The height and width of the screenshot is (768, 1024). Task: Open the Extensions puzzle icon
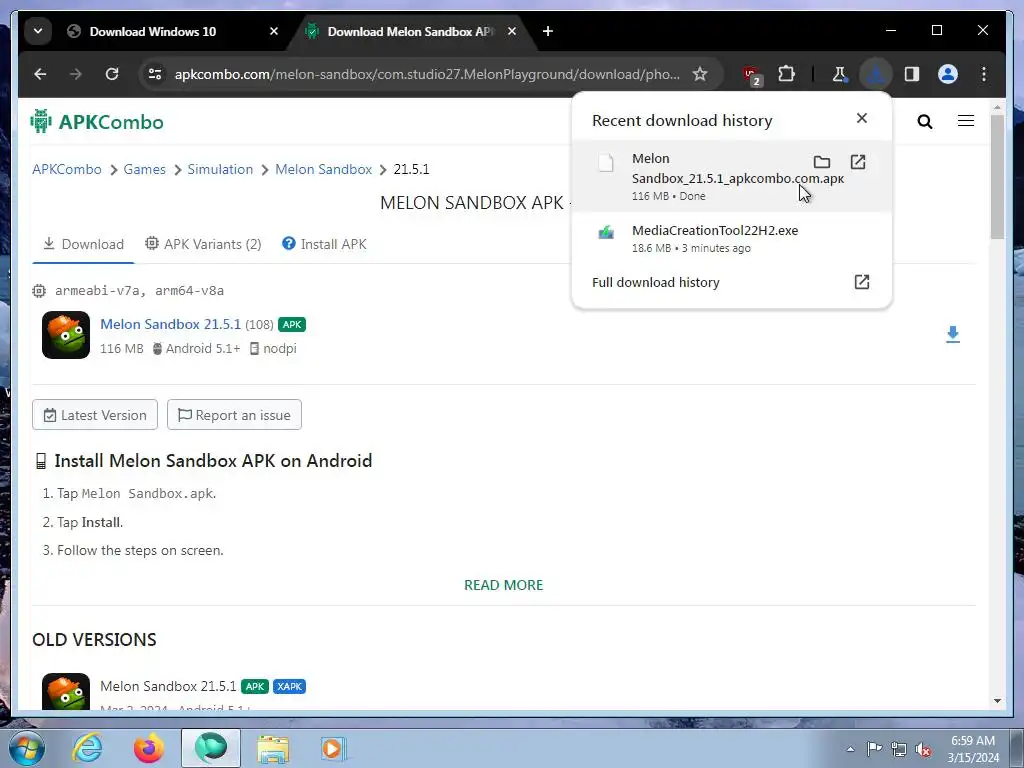tap(787, 74)
